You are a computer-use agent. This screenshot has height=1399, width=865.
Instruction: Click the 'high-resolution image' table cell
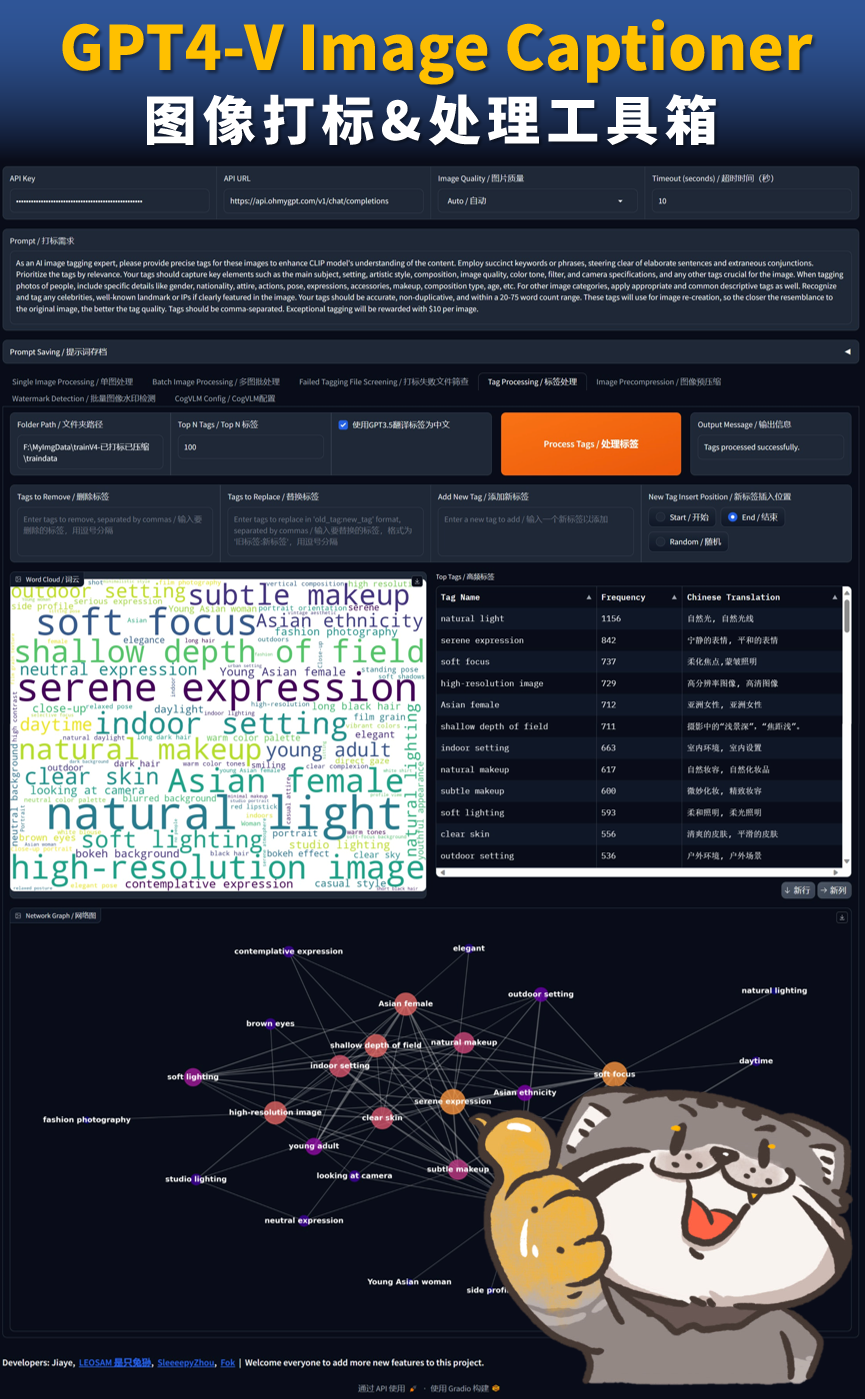515,683
